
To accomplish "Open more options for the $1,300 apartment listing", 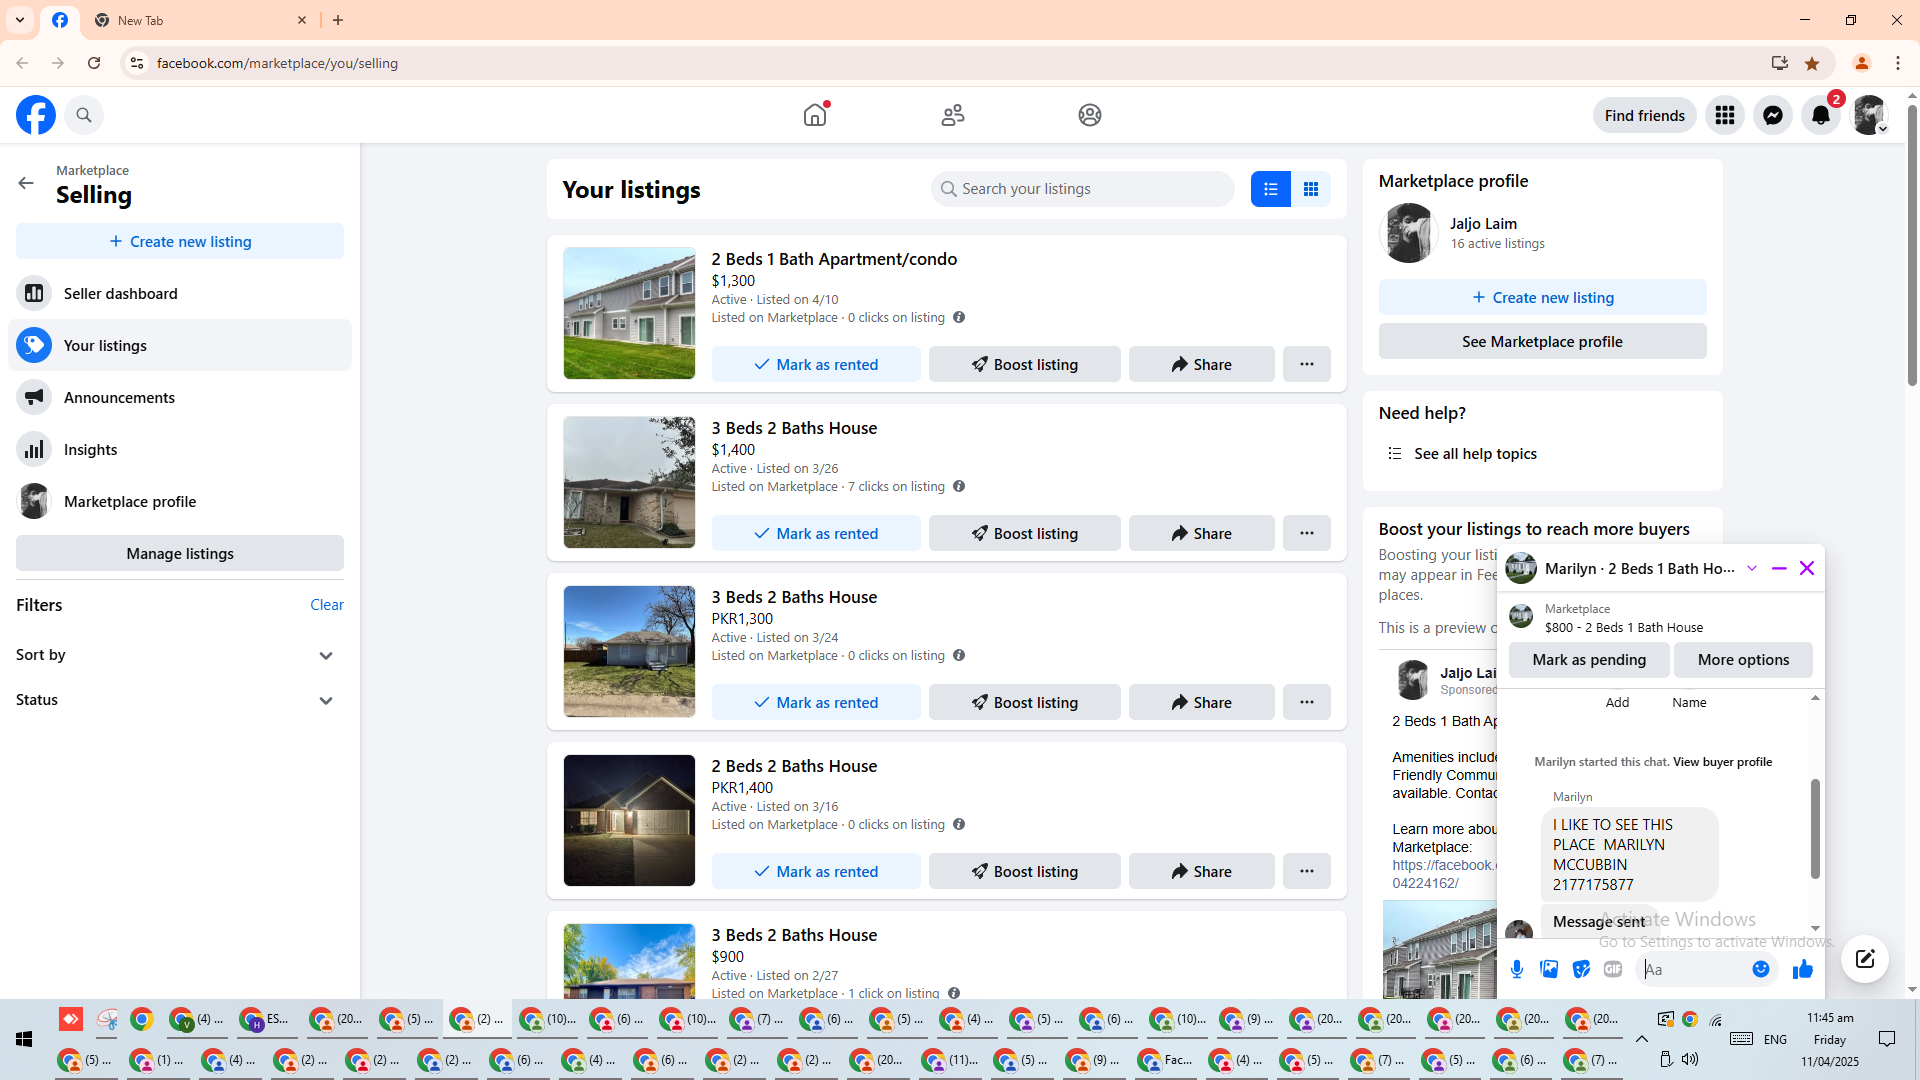I will (x=1307, y=364).
